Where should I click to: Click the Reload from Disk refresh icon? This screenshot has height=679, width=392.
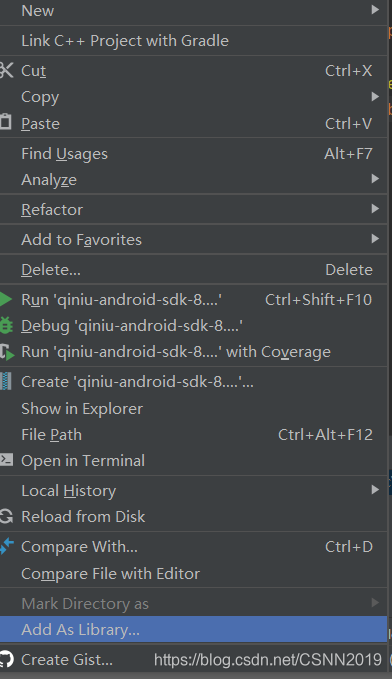coord(6,516)
